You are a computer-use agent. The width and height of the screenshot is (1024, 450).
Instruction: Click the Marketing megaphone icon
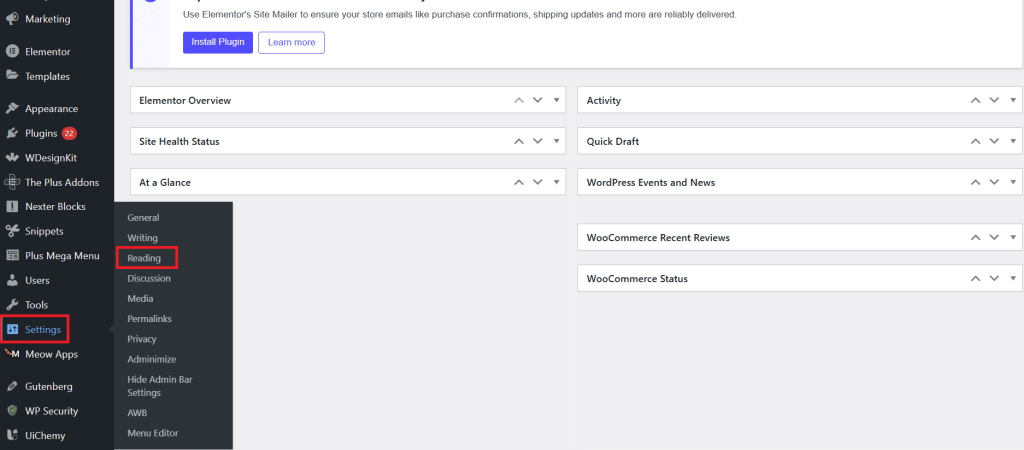[12, 19]
